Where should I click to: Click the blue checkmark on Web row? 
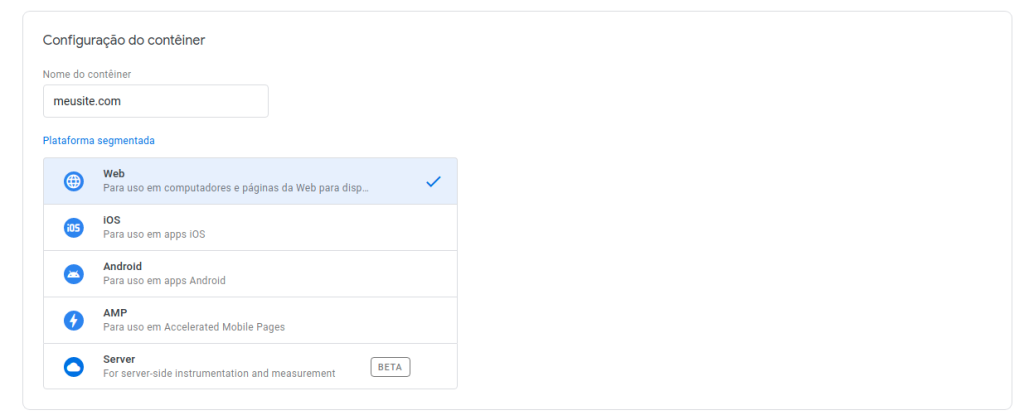click(x=433, y=182)
